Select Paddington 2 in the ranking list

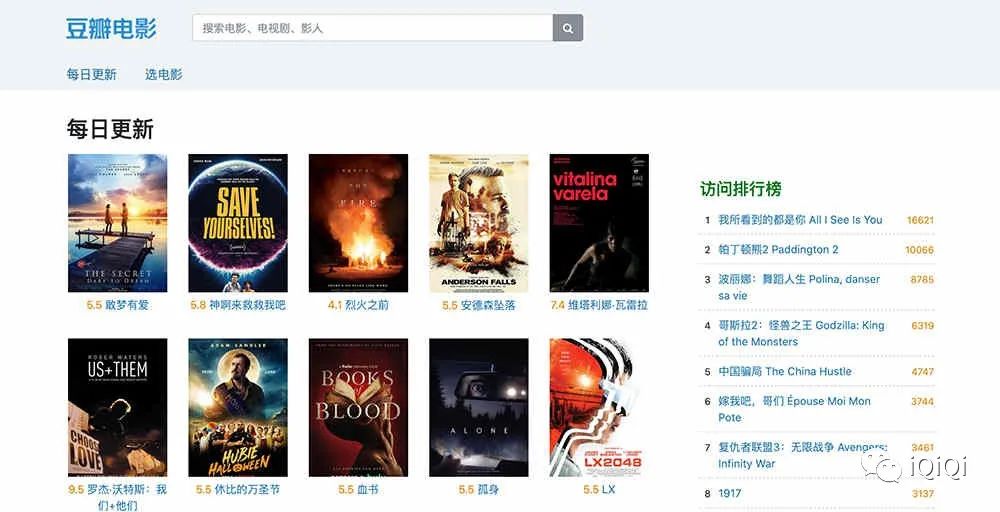tap(778, 250)
